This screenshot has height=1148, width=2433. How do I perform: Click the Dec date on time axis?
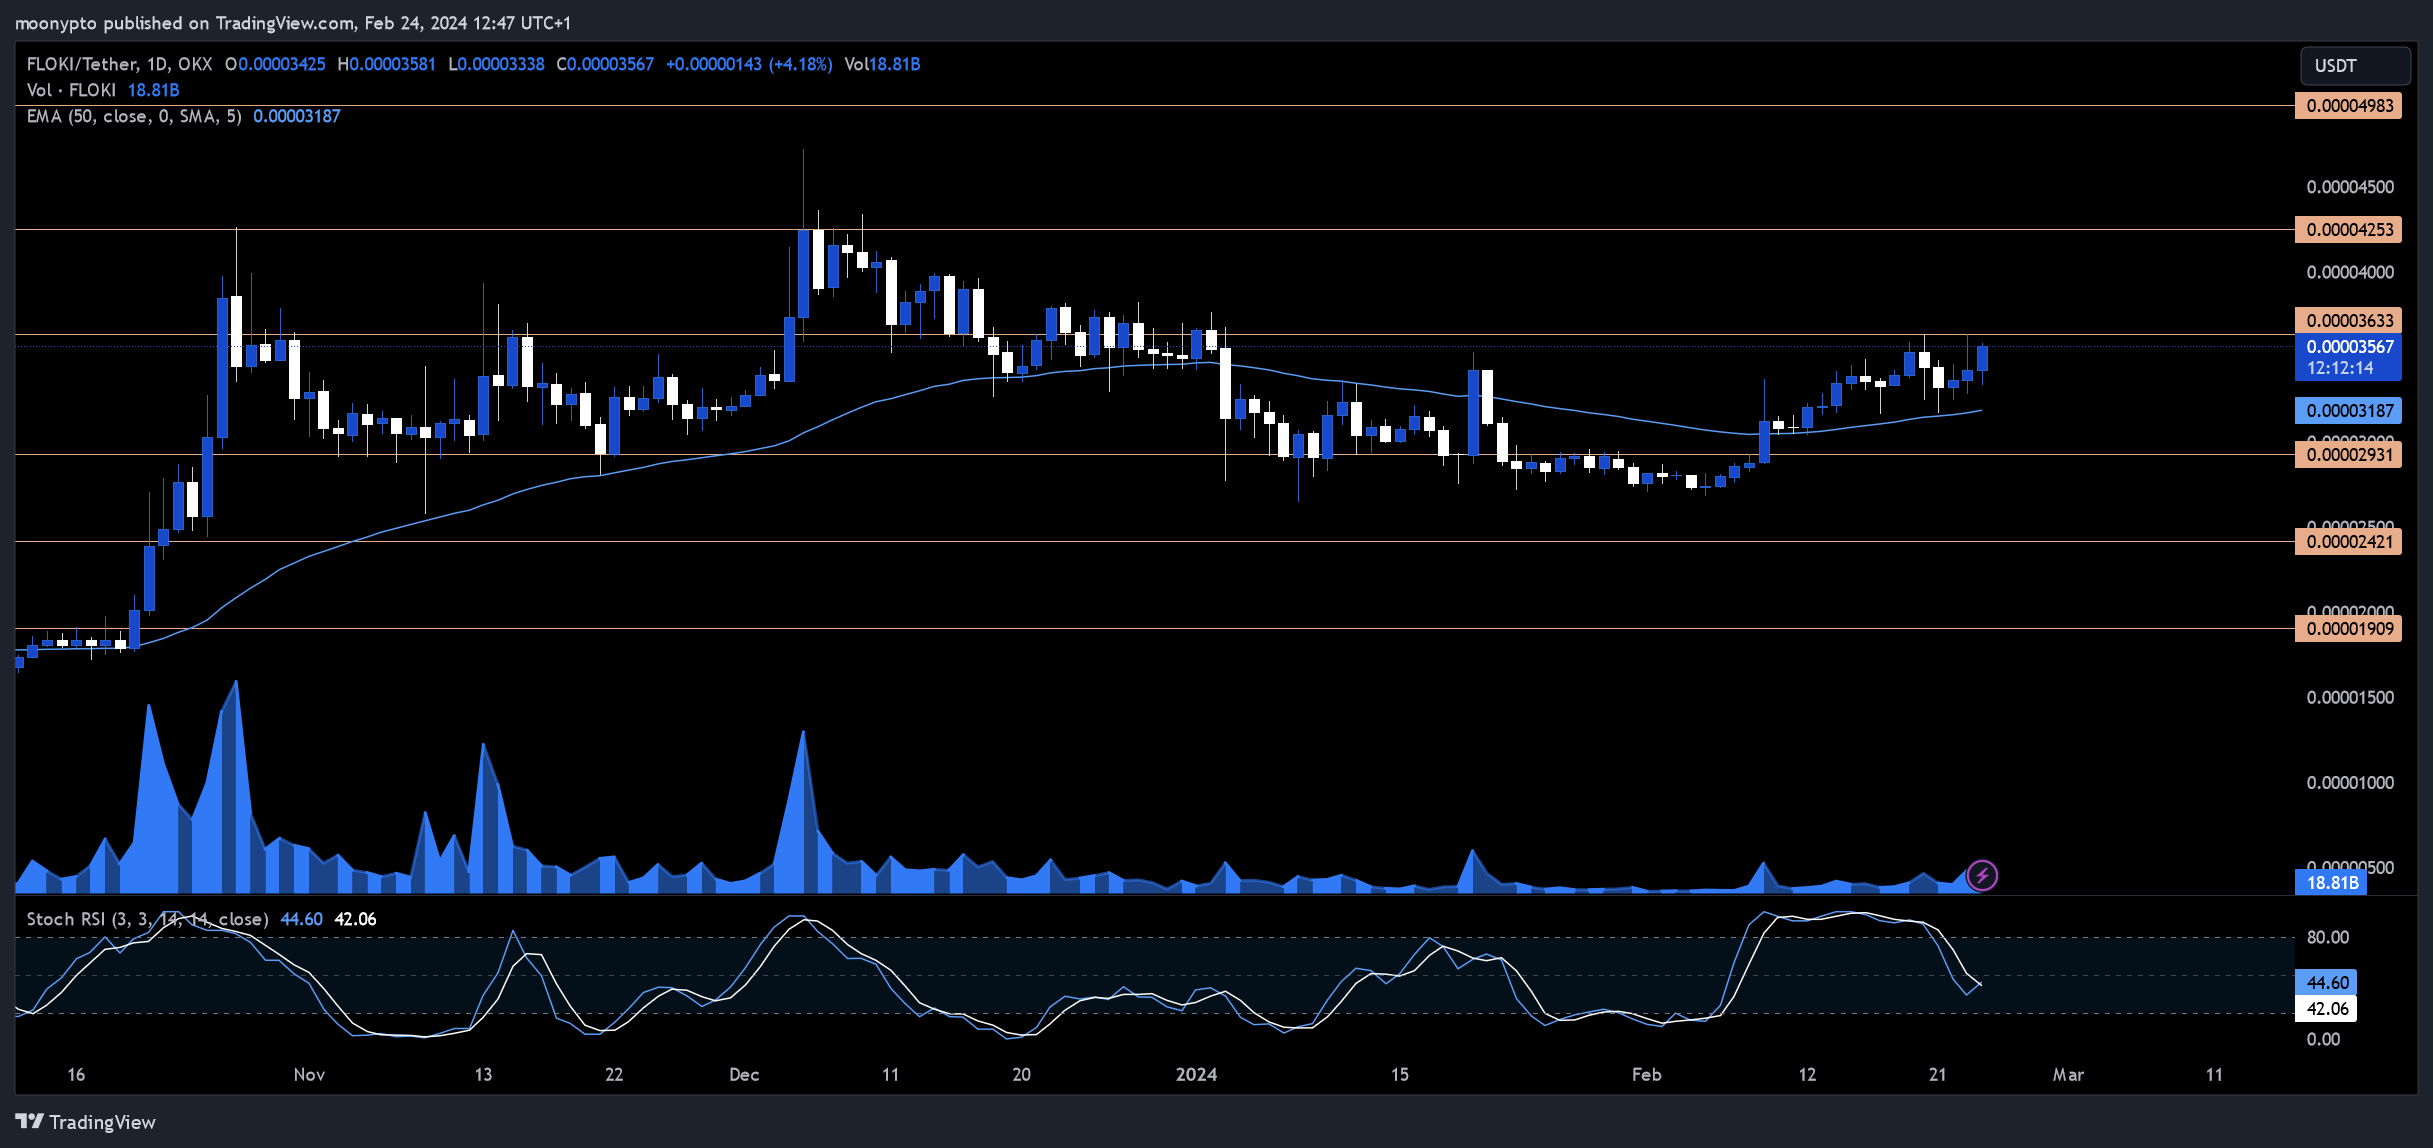pyautogui.click(x=744, y=1075)
